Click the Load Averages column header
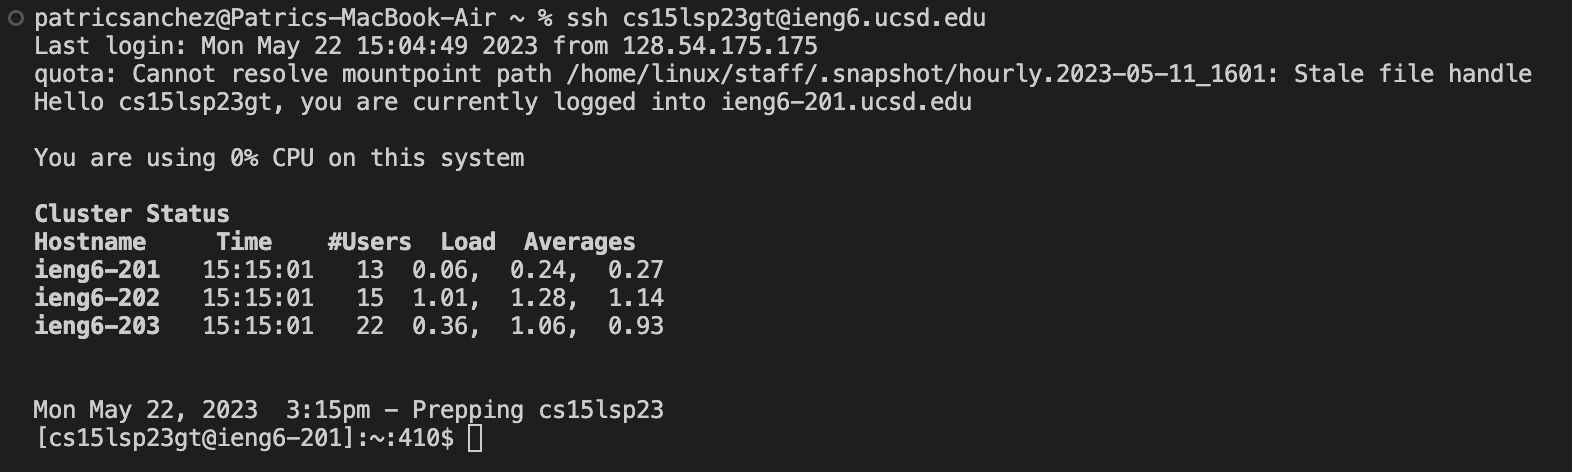The height and width of the screenshot is (472, 1572). pos(538,242)
